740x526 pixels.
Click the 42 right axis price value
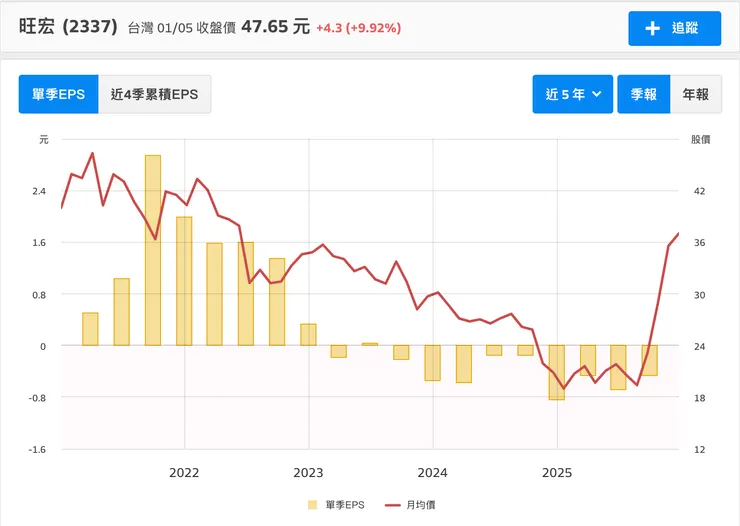click(699, 191)
